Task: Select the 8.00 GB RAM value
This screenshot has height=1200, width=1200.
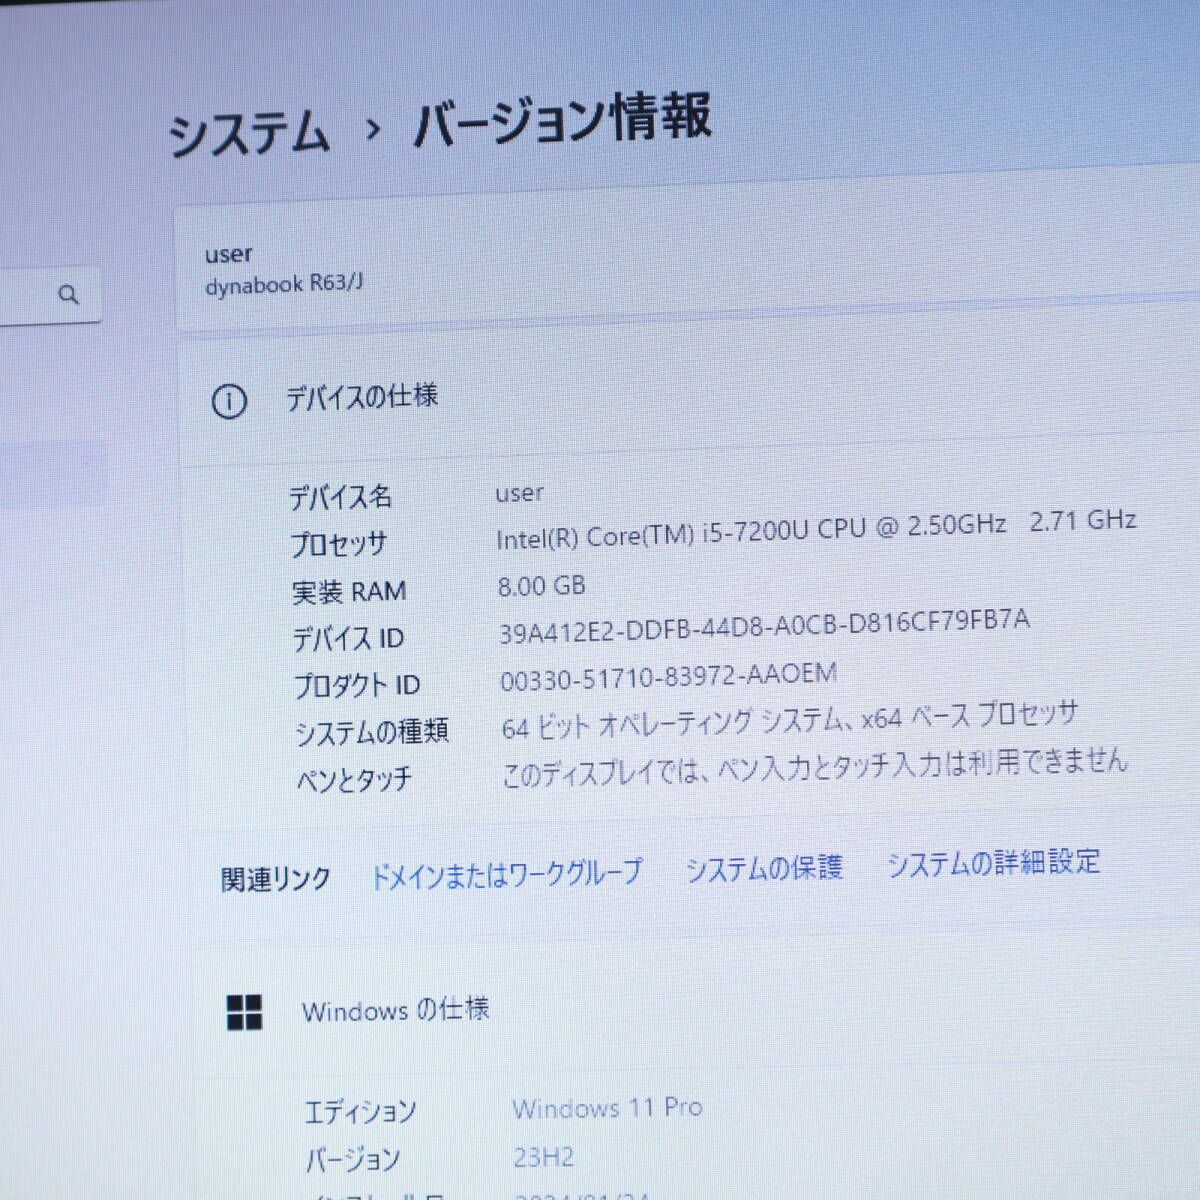Action: [541, 585]
